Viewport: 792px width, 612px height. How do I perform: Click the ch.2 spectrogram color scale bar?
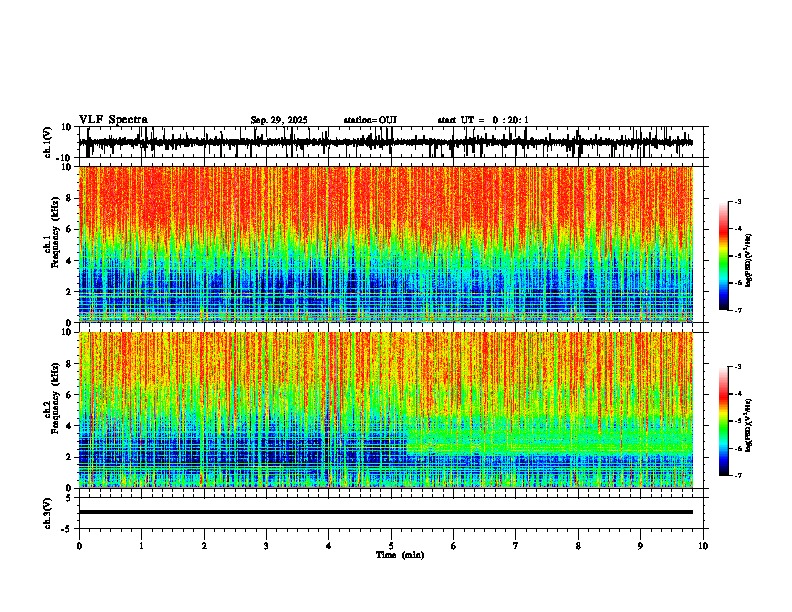click(x=724, y=421)
